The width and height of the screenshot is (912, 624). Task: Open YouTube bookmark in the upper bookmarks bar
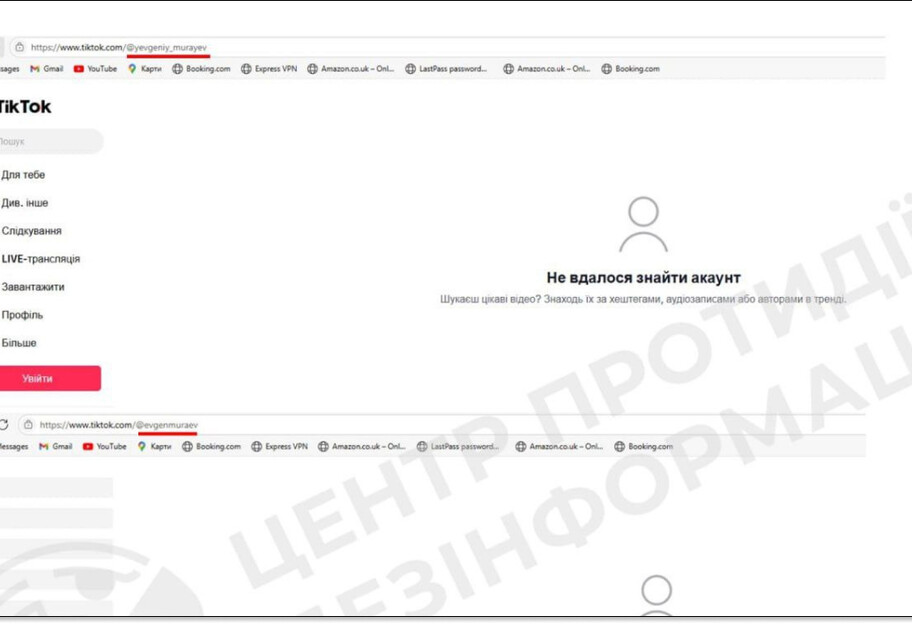click(x=95, y=69)
